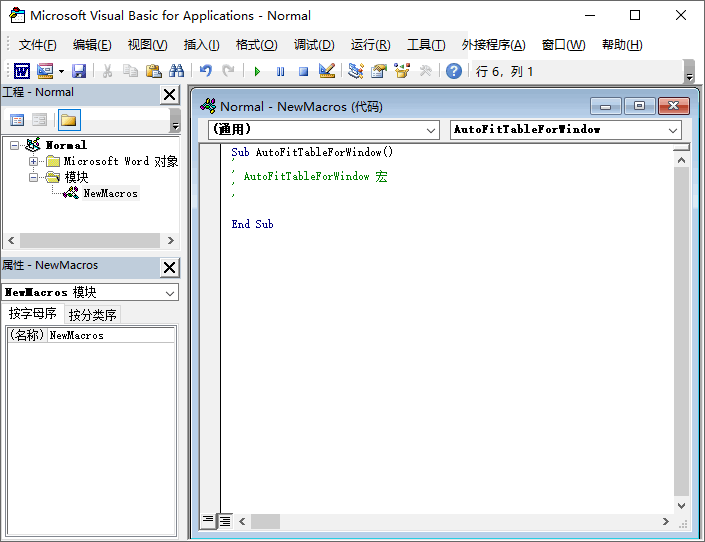
Task: Open the 调试(D) menu
Action: [314, 45]
